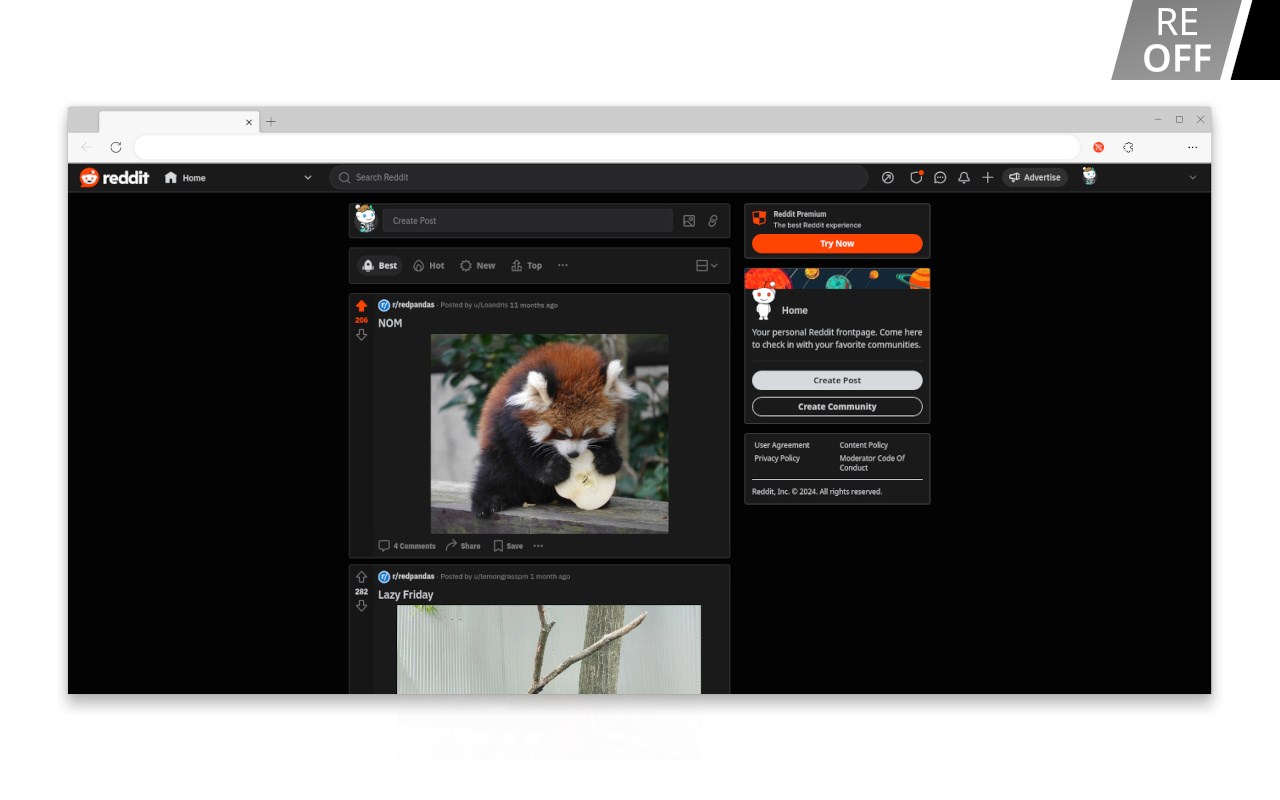The image size is (1280, 800).
Task: Click the Advertise button in the header
Action: [x=1035, y=177]
